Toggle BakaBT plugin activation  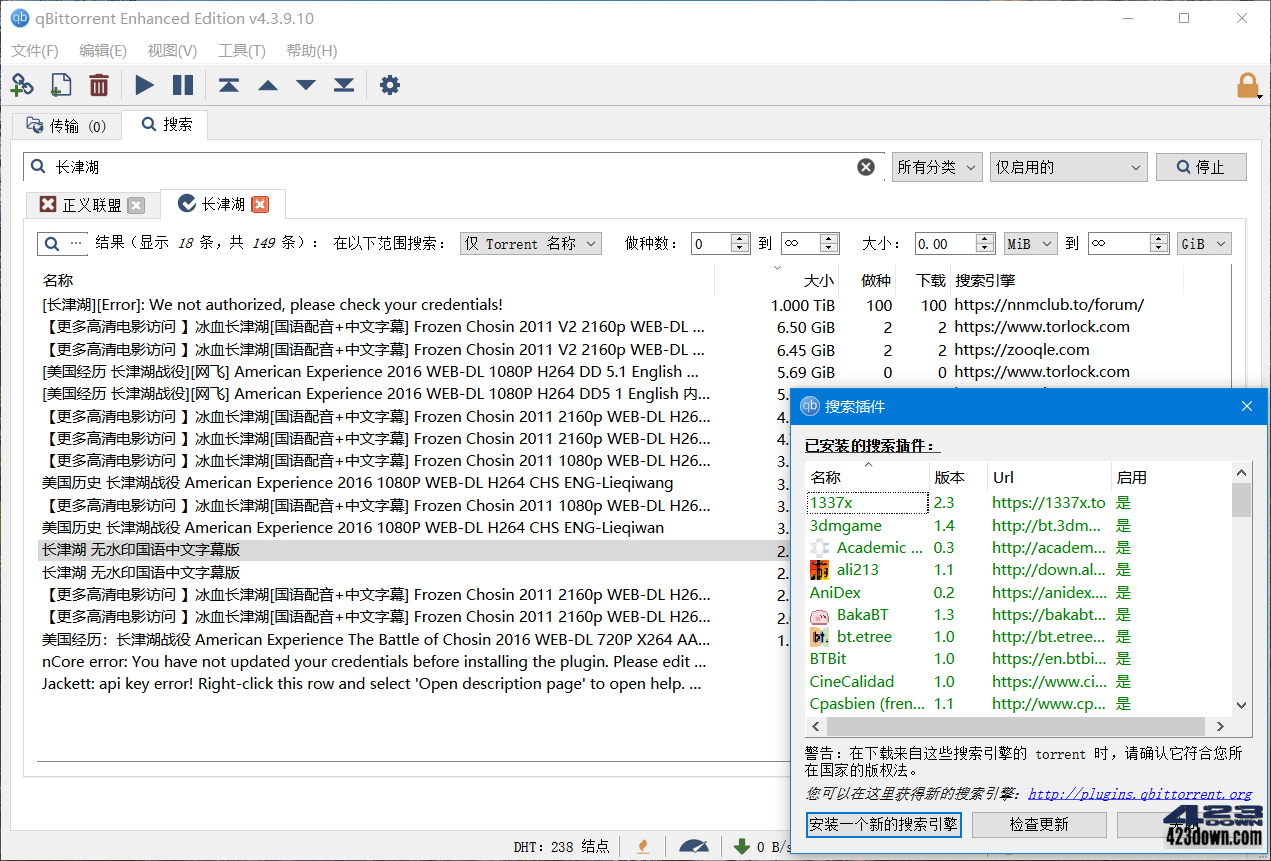[x=1123, y=614]
